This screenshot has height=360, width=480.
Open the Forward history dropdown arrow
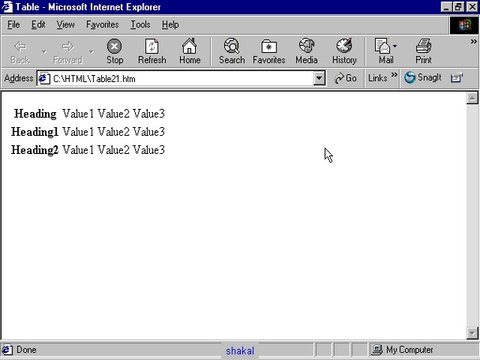91,52
